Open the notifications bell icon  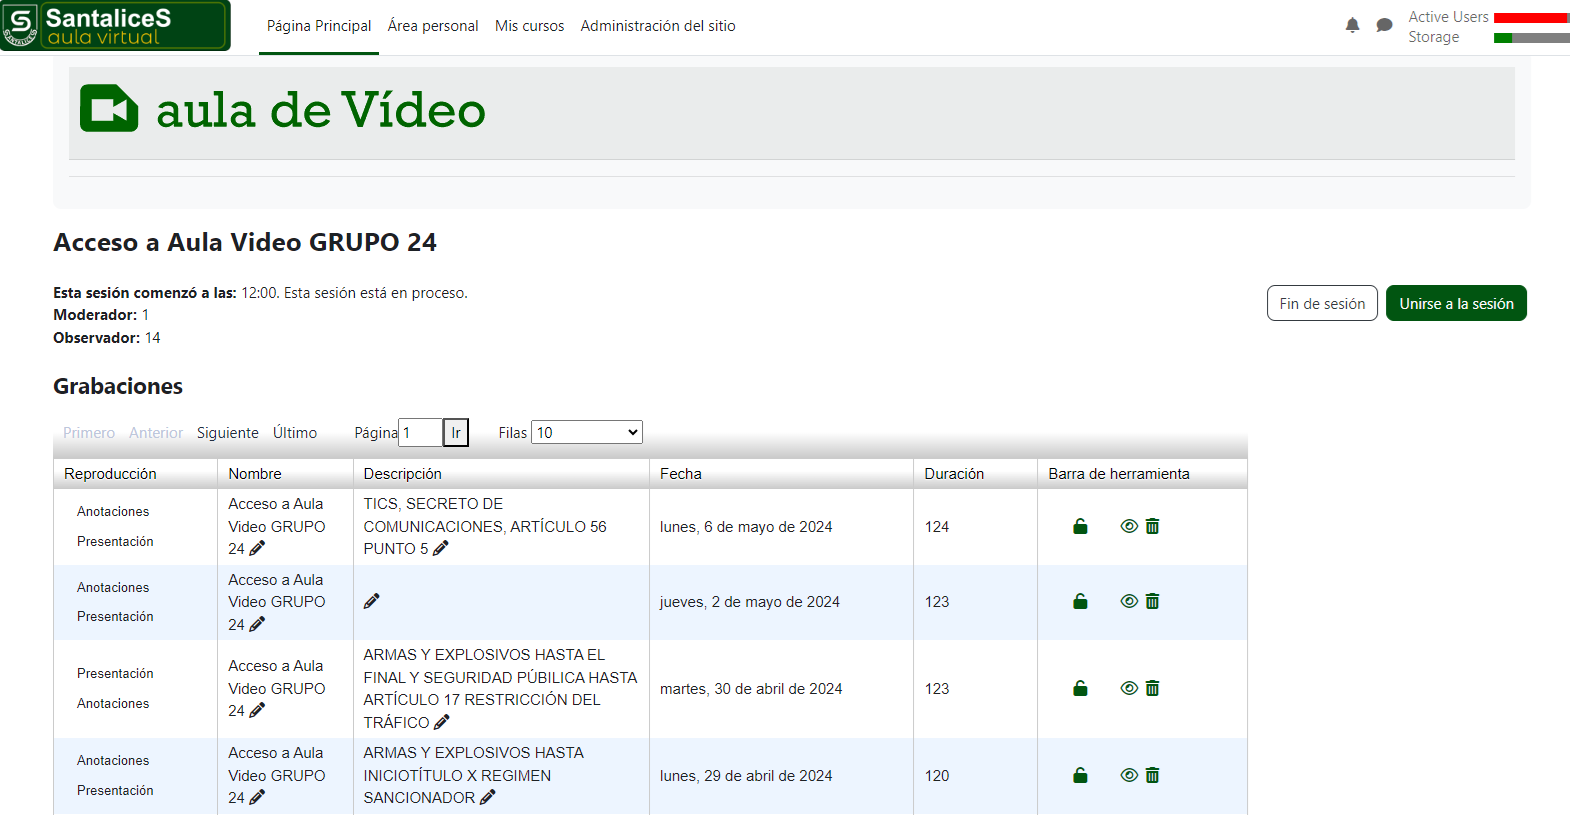(x=1352, y=26)
